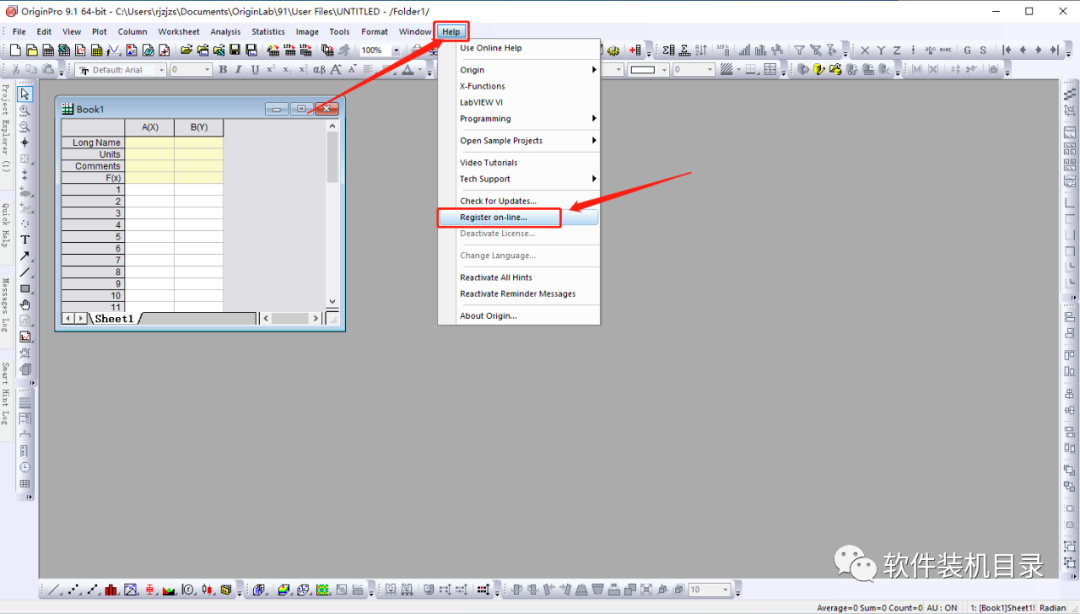Choose Register on-line from Help menu

519,217
